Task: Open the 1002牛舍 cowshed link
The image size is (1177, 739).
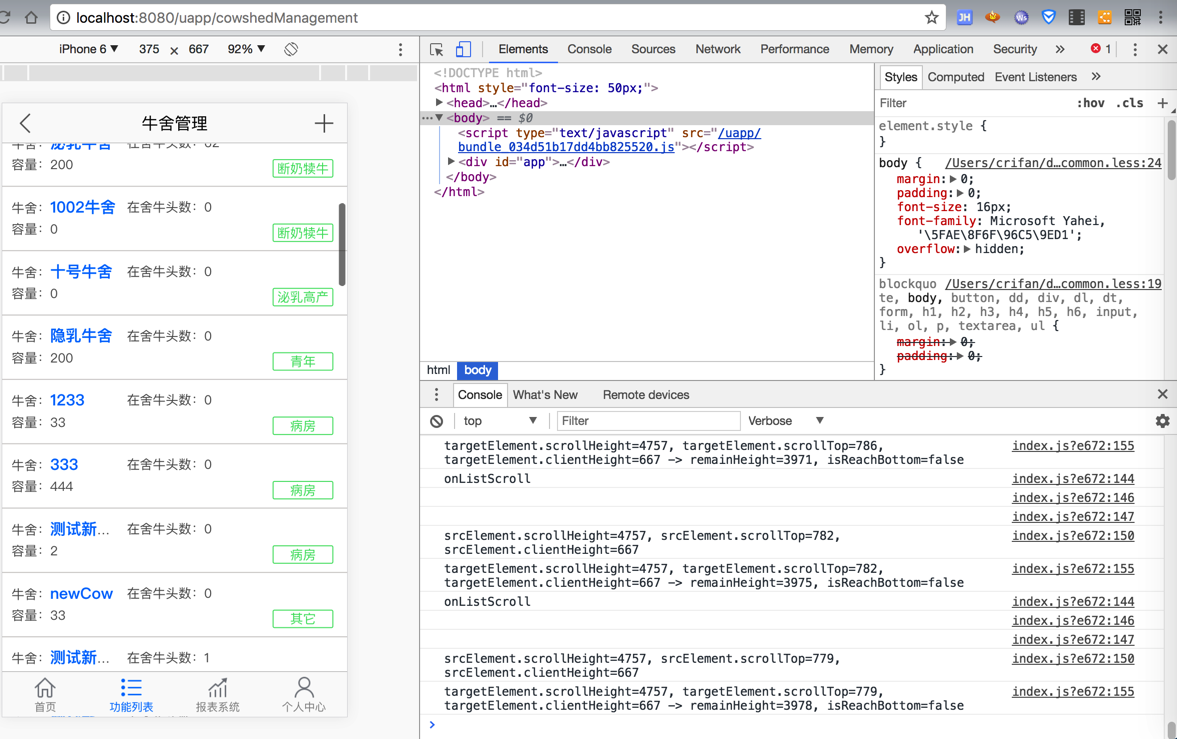Action: (x=83, y=207)
